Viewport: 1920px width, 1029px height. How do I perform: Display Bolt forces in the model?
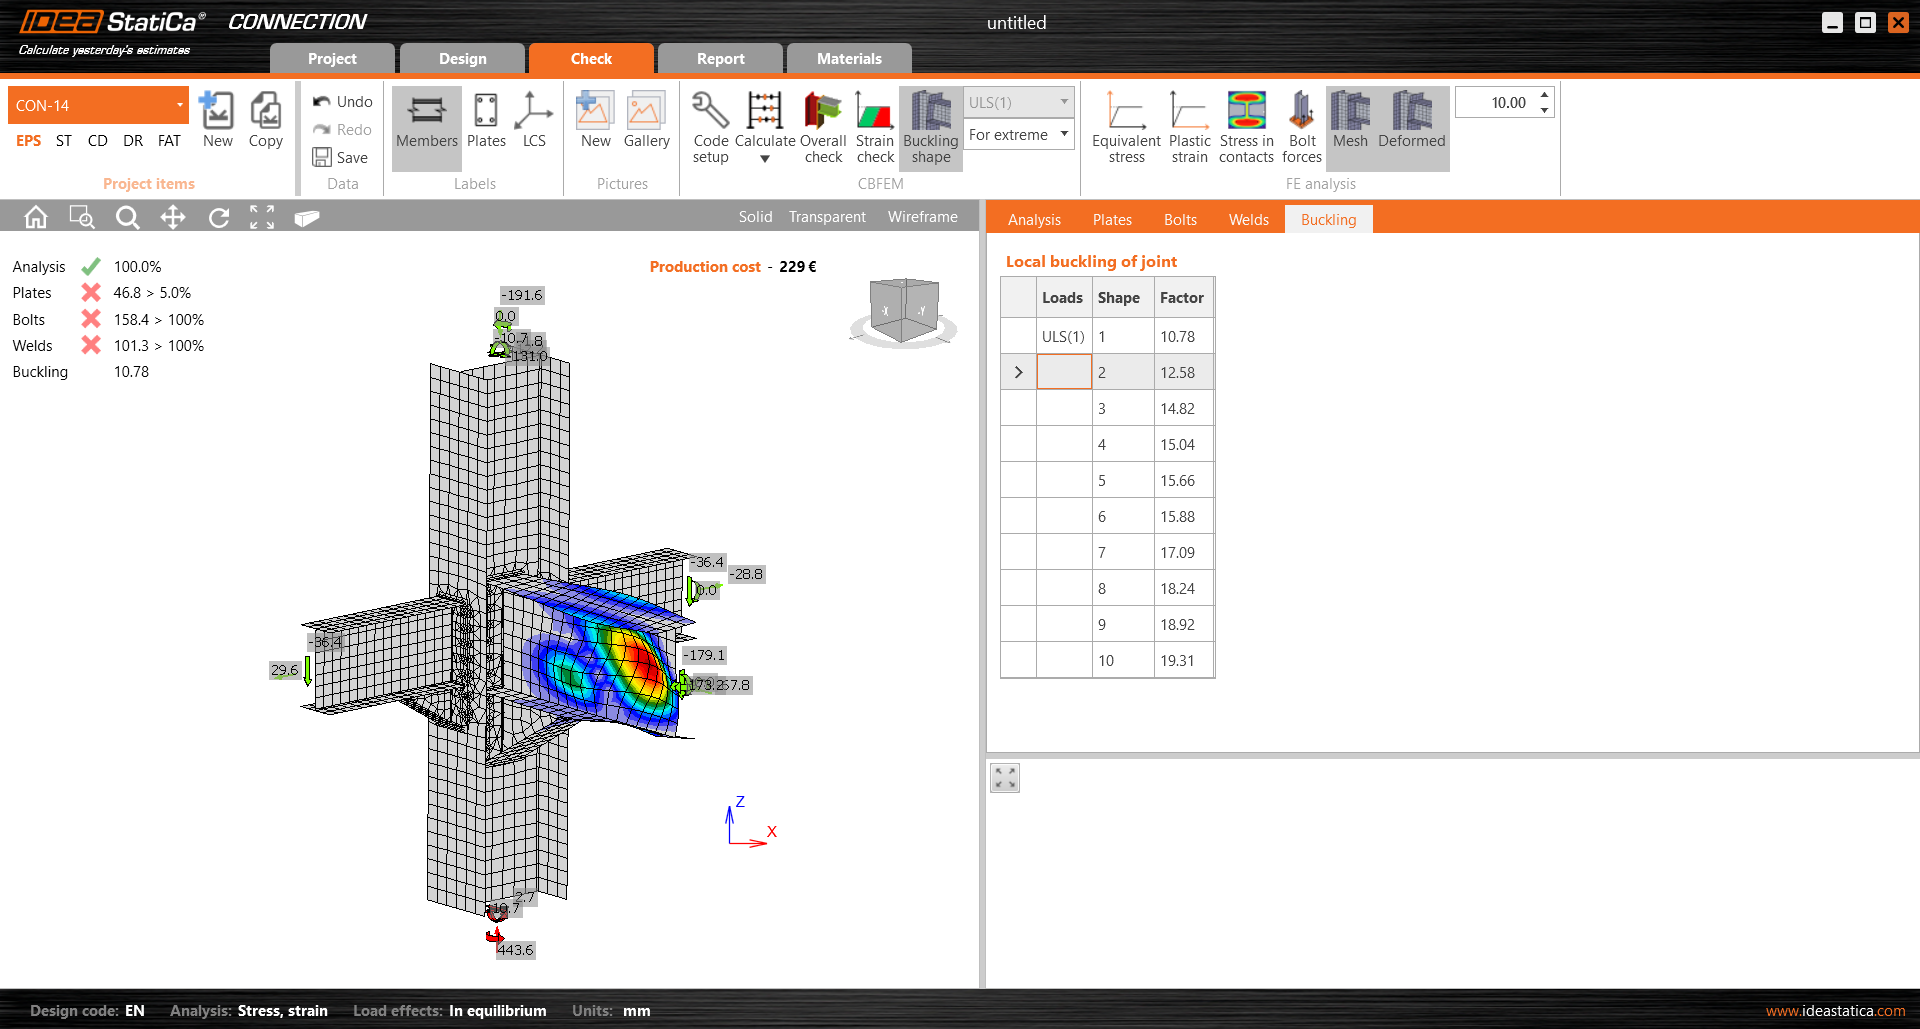(1301, 112)
